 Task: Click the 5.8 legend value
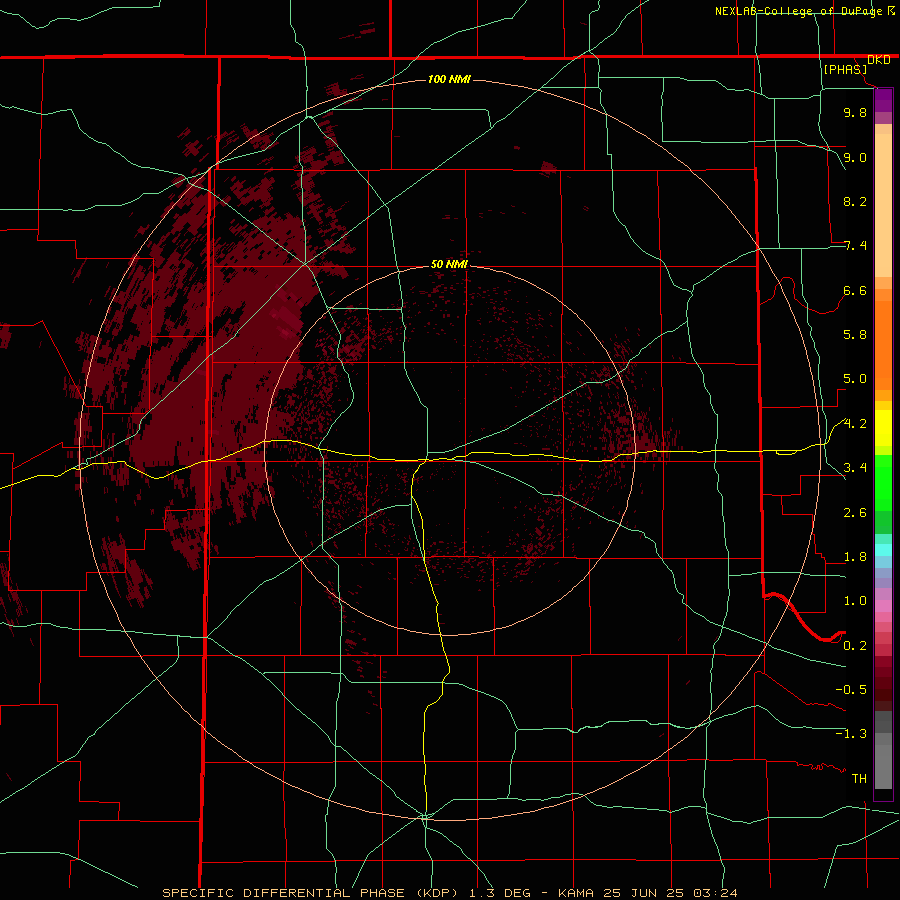pyautogui.click(x=855, y=335)
